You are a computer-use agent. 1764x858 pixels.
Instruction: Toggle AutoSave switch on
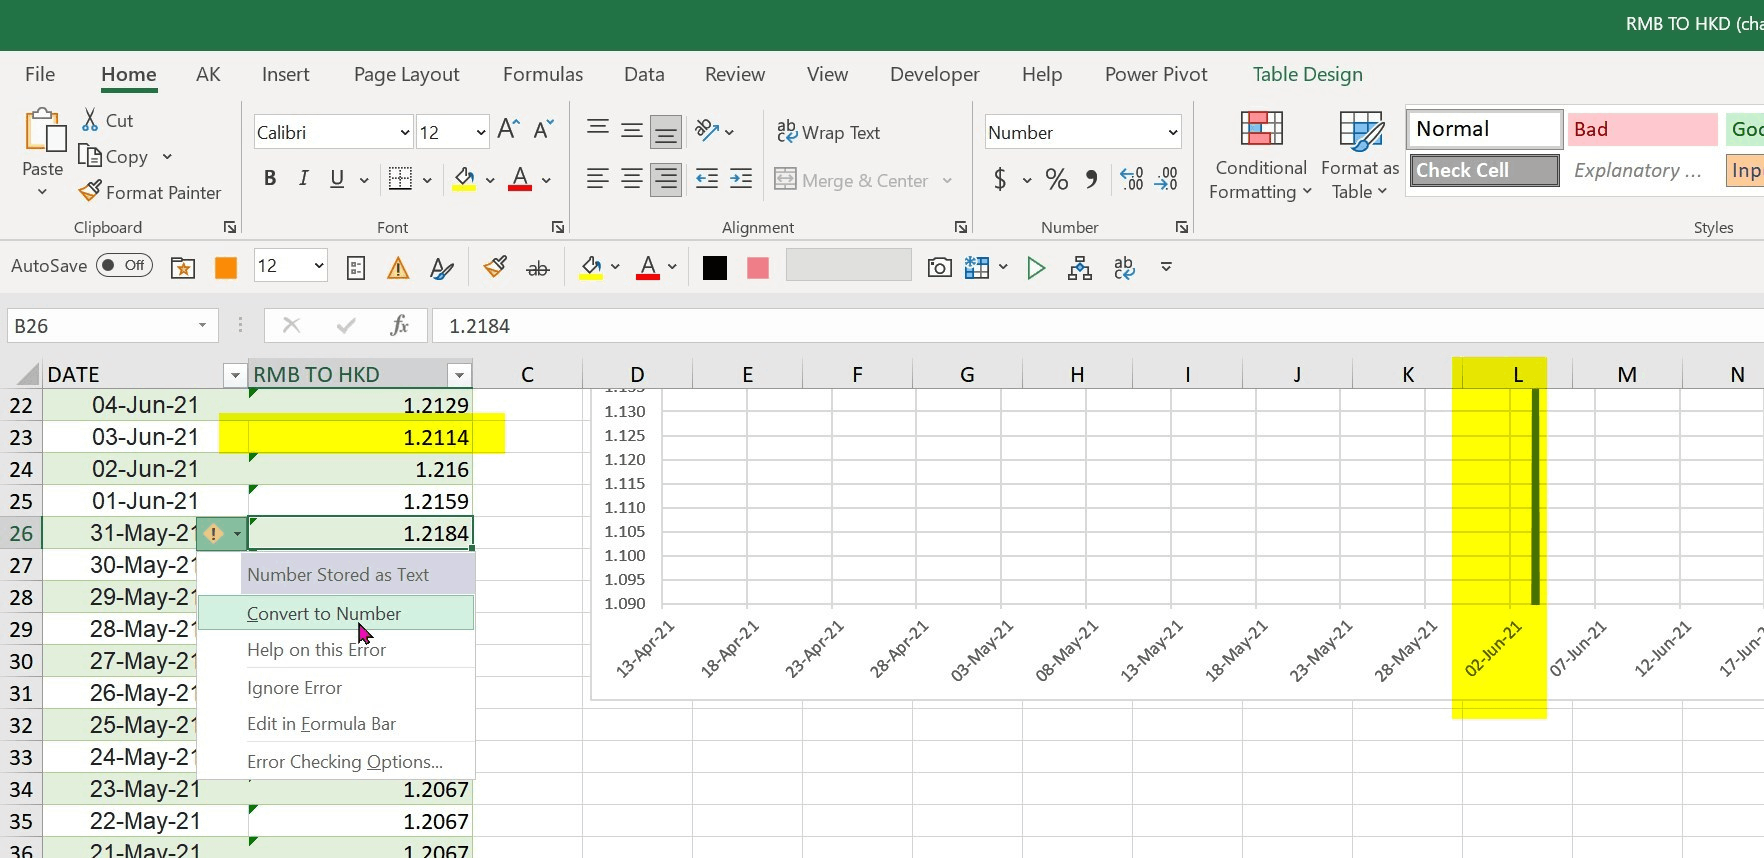click(125, 265)
